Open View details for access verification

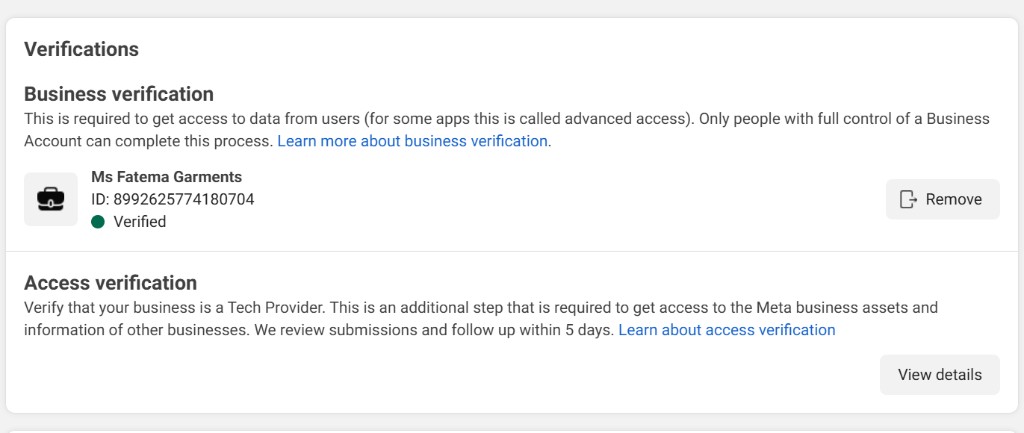940,375
